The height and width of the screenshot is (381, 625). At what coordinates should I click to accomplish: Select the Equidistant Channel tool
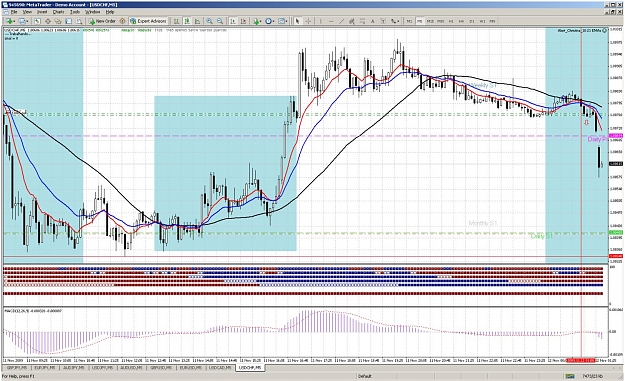[352, 21]
